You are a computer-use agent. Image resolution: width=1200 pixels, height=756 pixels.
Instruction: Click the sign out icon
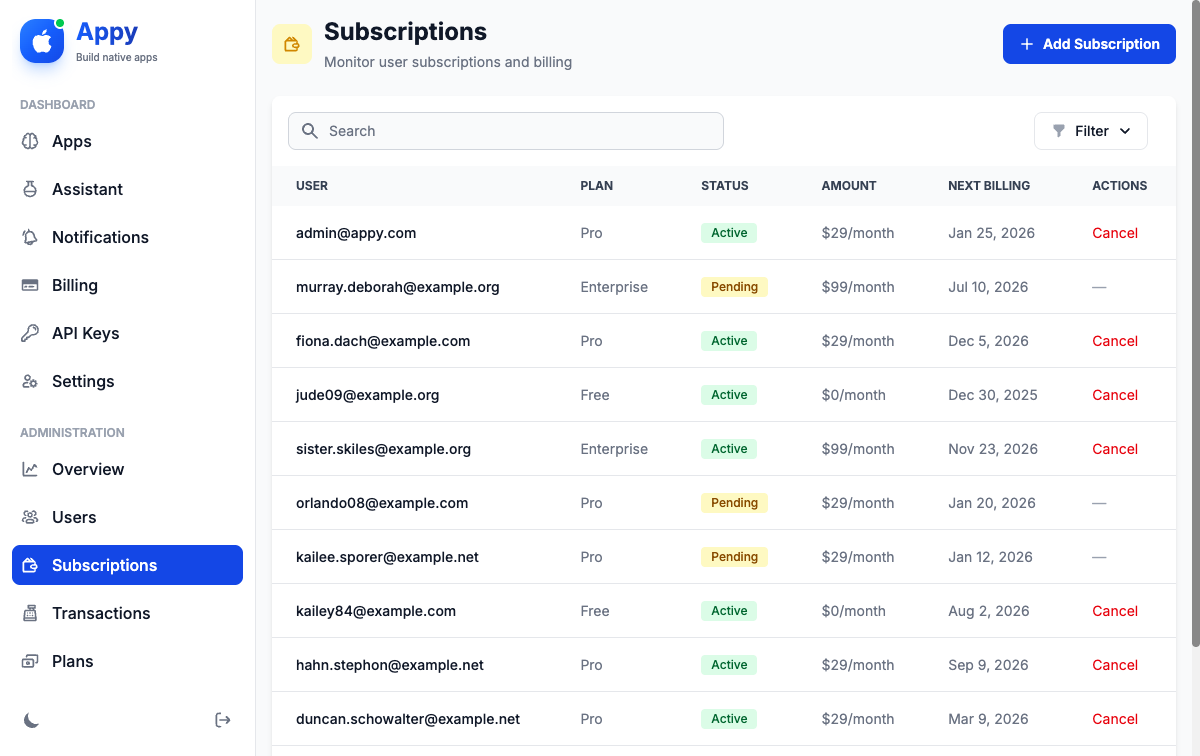click(222, 719)
